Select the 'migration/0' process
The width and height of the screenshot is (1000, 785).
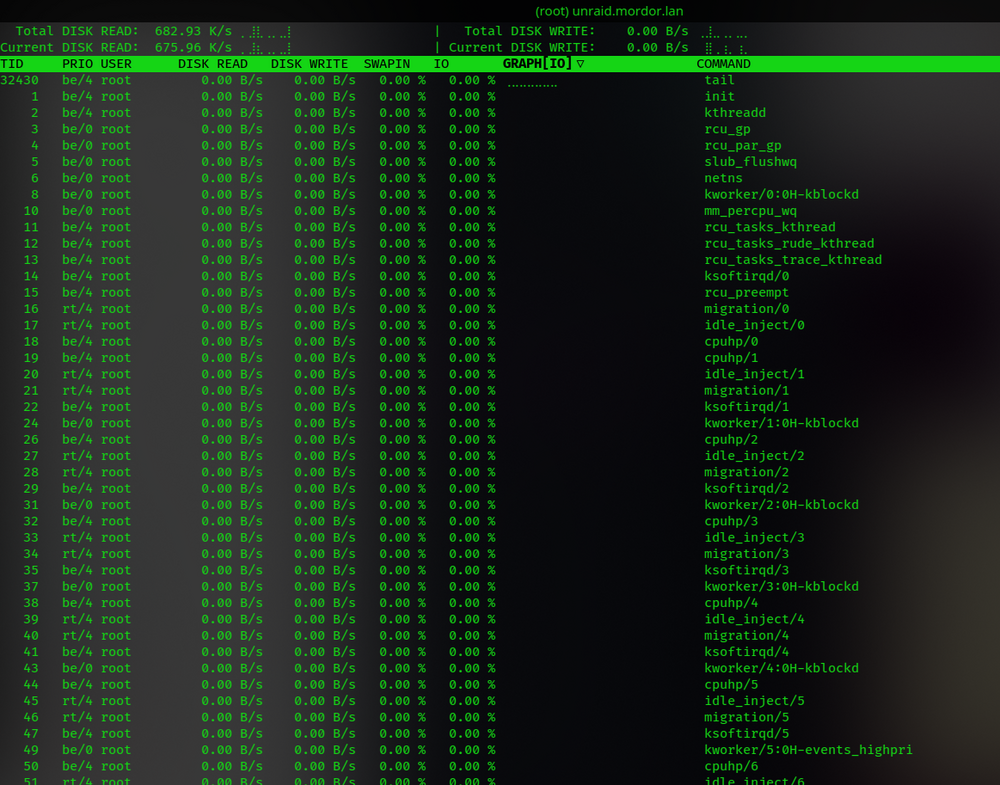point(747,309)
